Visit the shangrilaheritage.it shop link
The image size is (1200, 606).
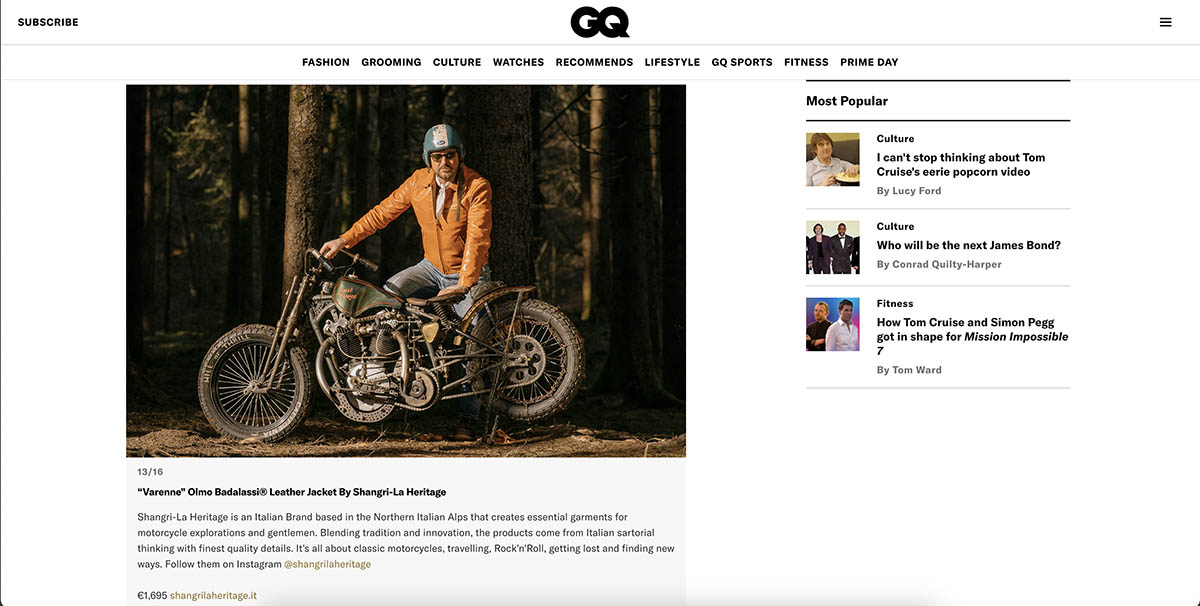click(213, 595)
